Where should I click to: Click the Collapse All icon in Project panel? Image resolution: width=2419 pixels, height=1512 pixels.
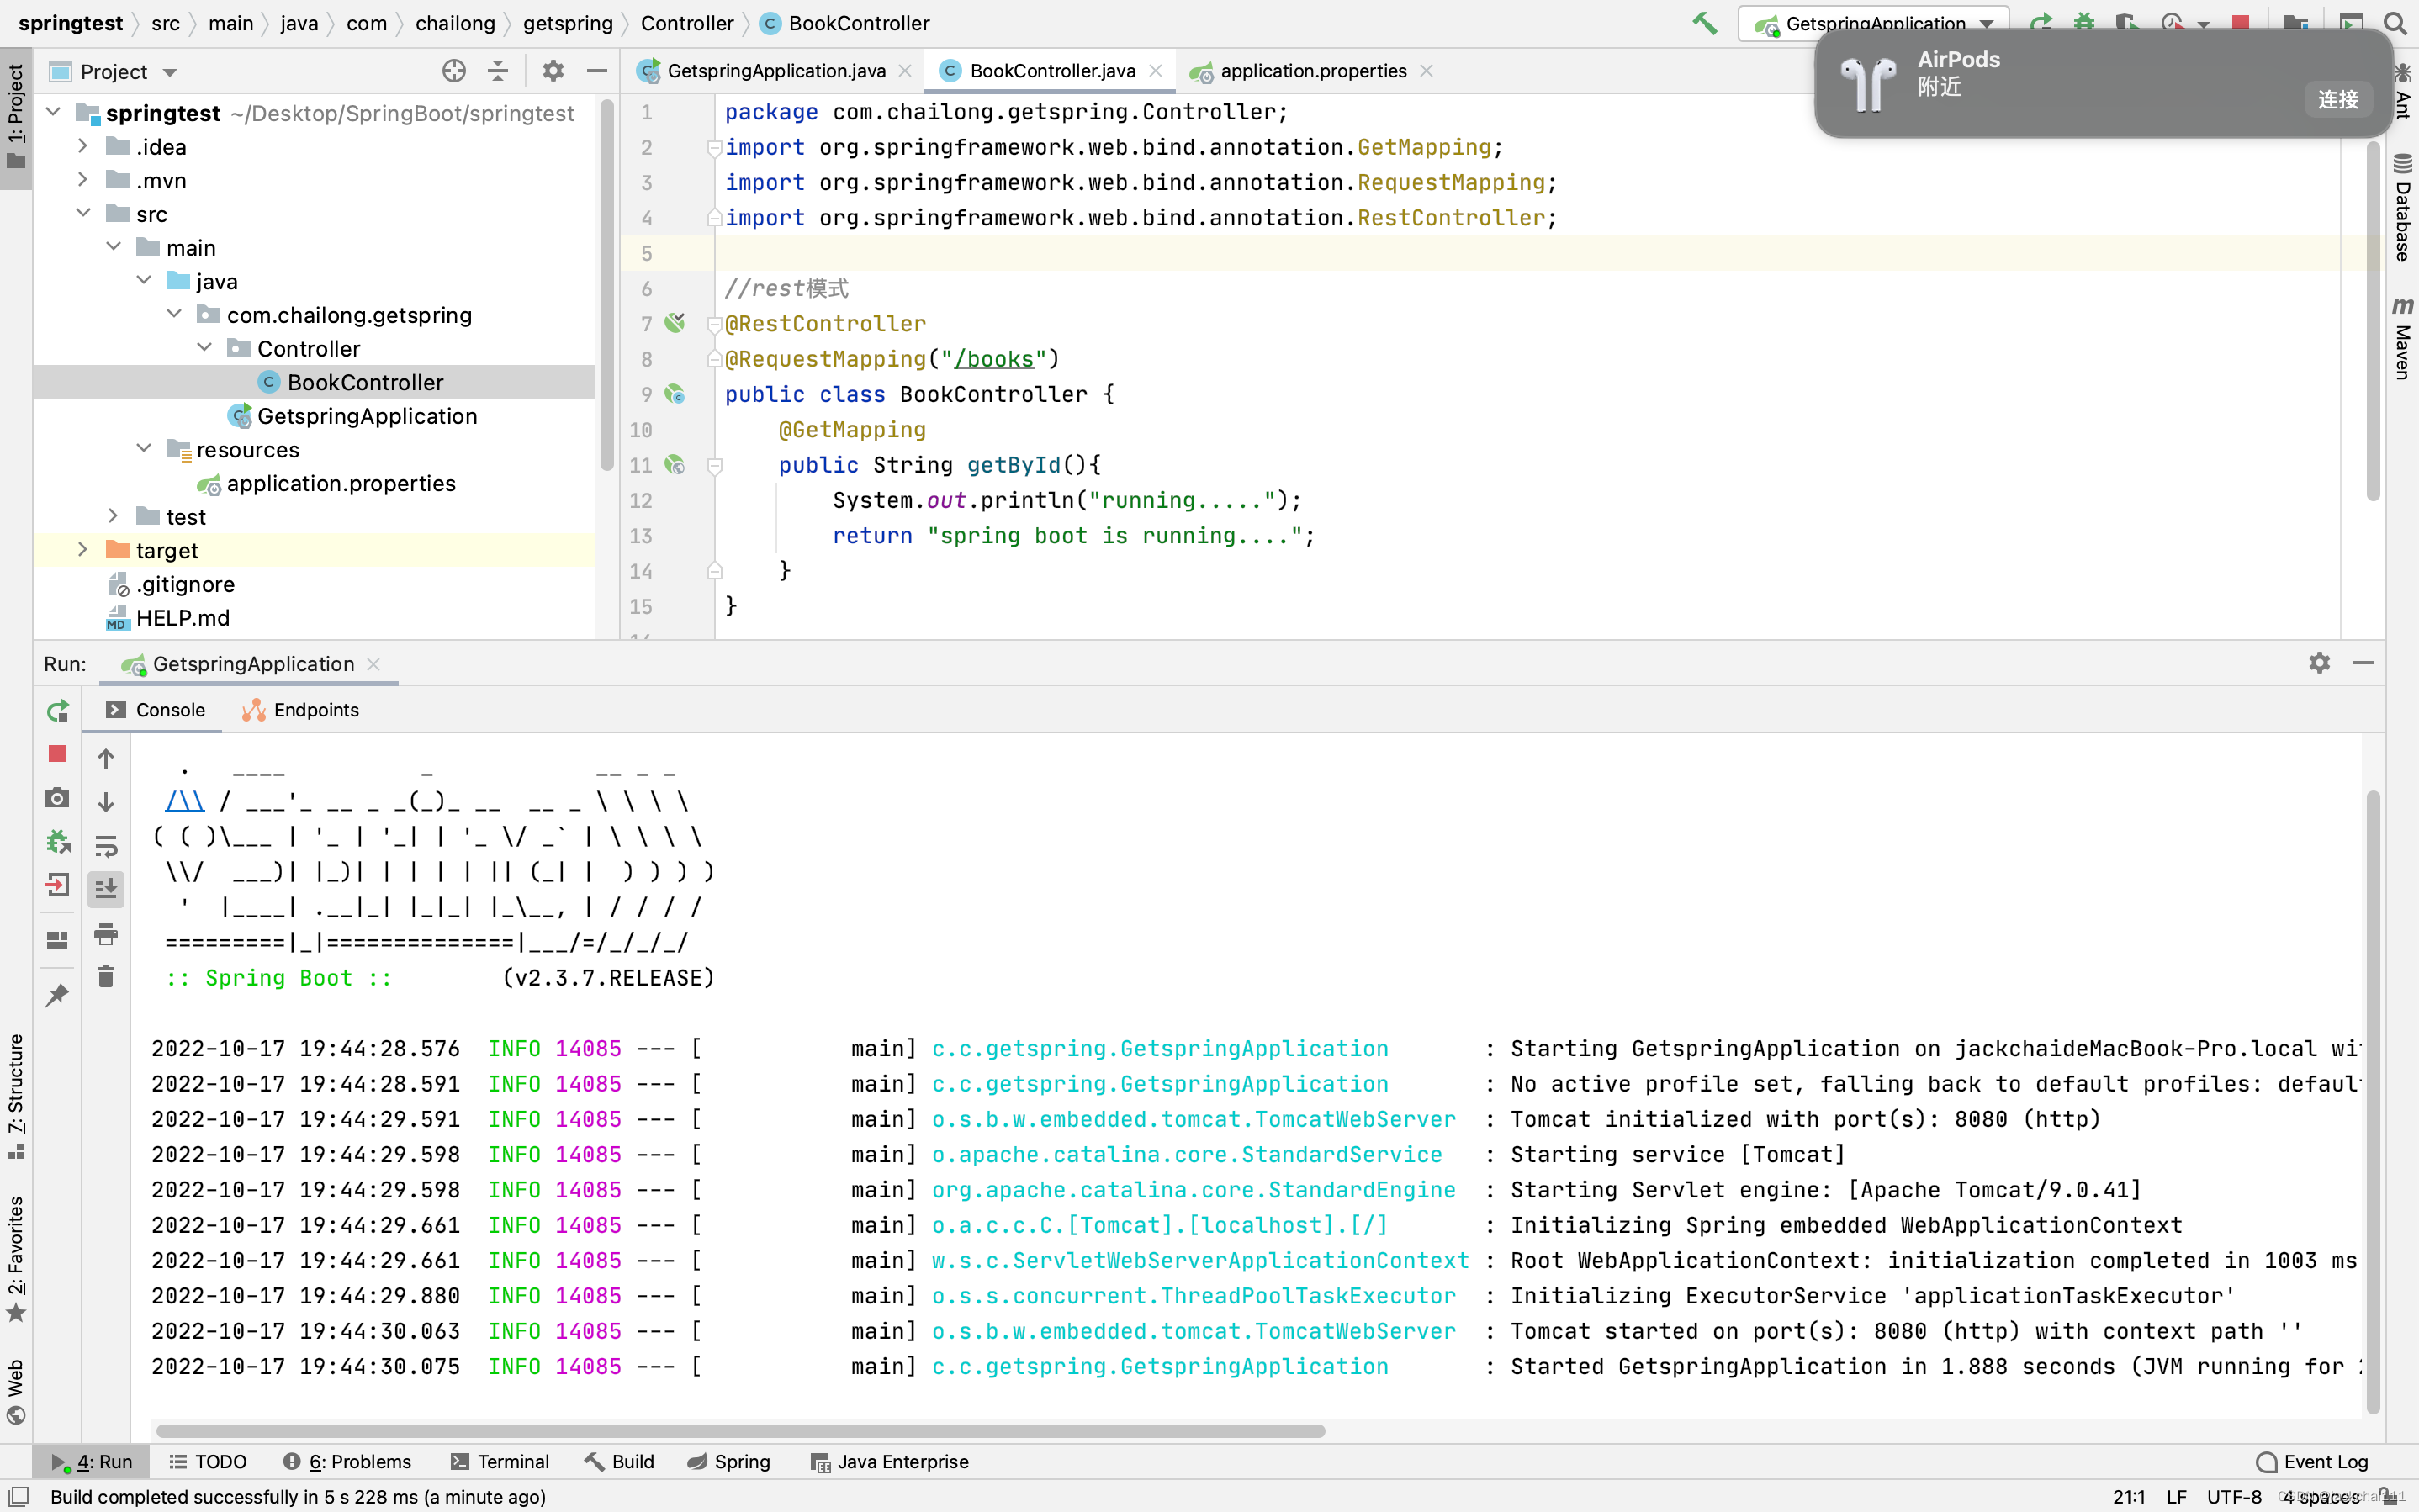tap(497, 71)
